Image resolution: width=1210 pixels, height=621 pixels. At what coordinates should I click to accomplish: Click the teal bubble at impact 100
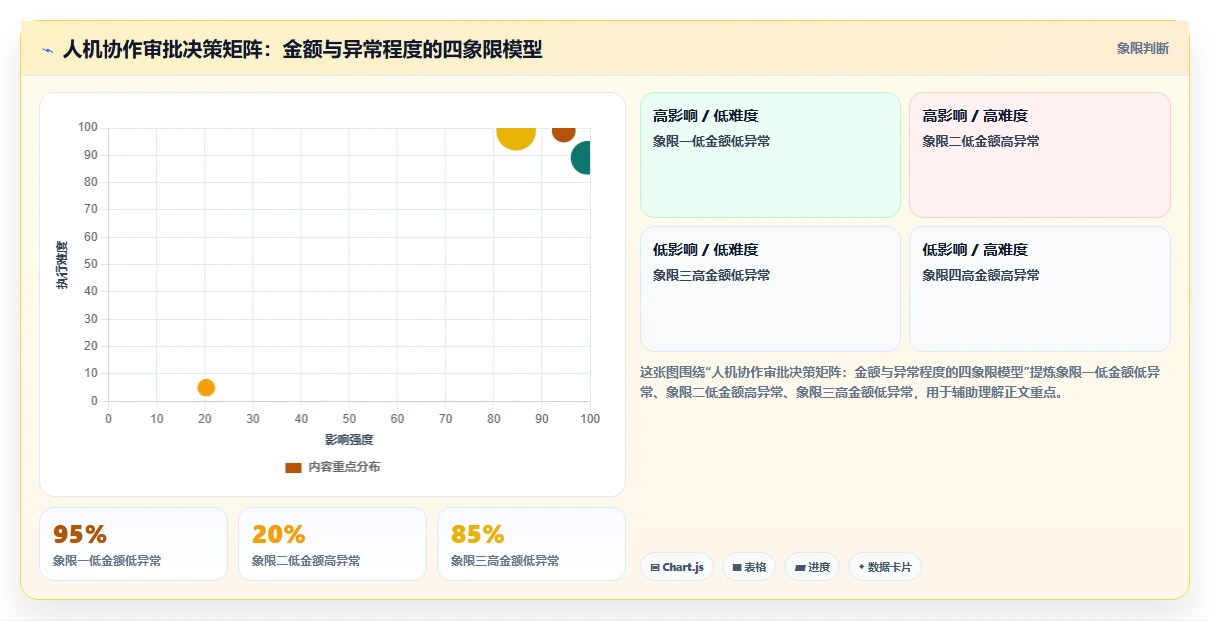[x=581, y=157]
